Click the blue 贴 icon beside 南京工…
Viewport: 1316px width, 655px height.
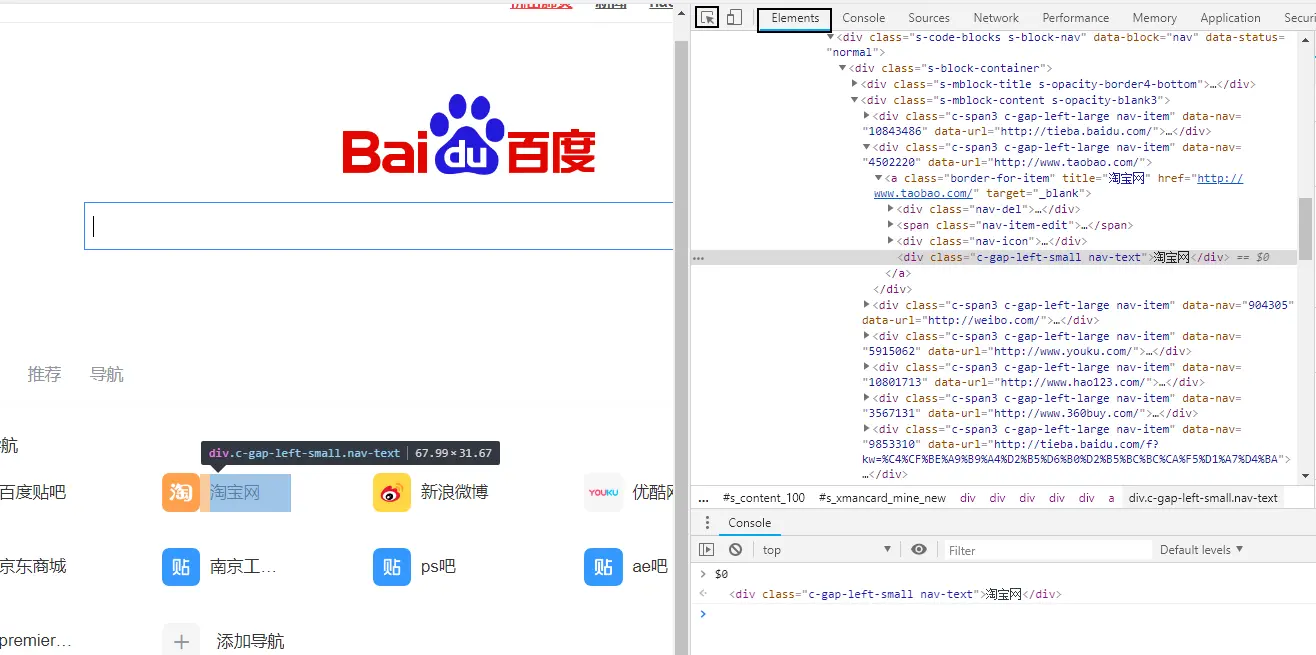click(181, 566)
